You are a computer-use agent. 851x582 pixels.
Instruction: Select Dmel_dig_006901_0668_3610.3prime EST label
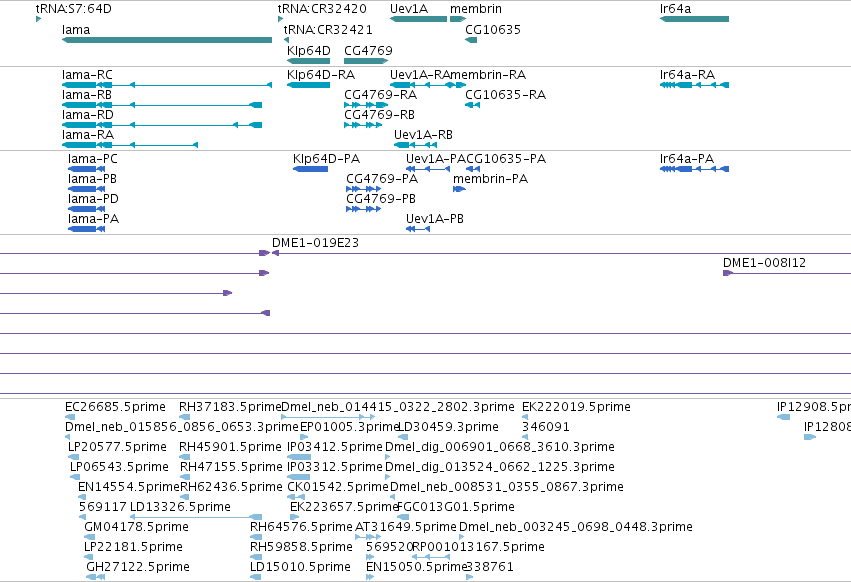coord(500,447)
